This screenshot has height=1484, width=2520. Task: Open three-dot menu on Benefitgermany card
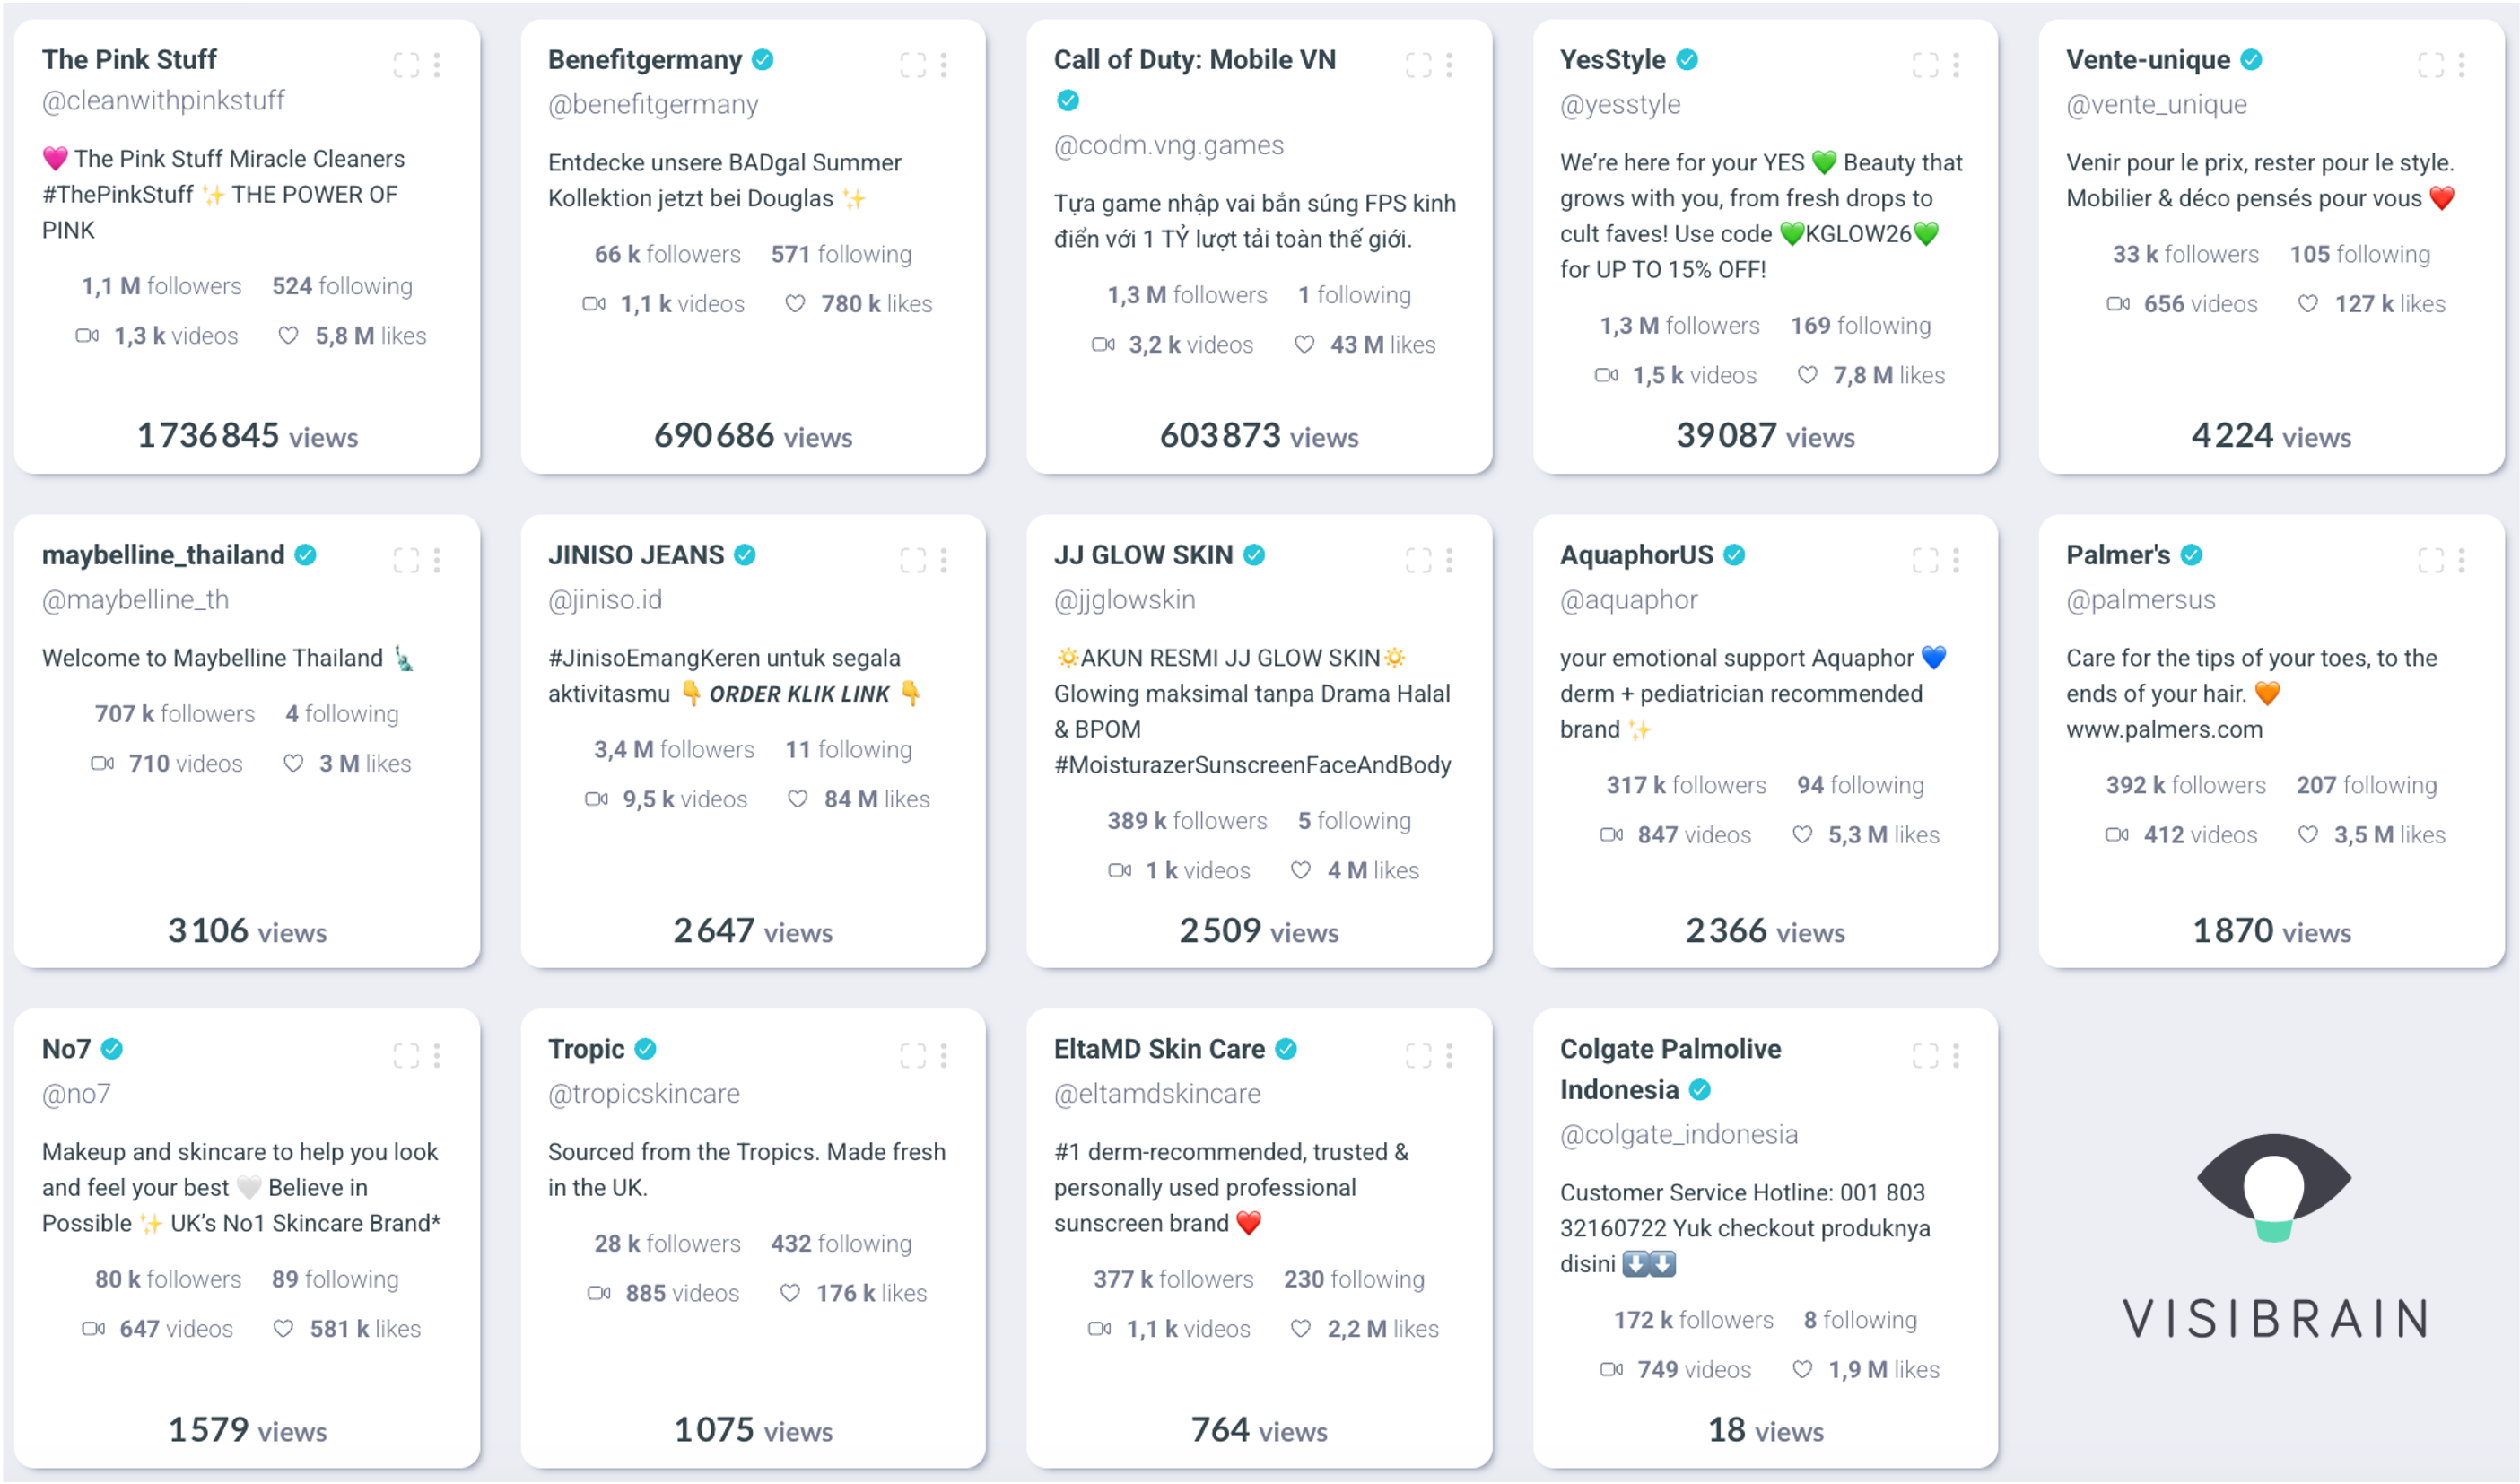[x=944, y=65]
